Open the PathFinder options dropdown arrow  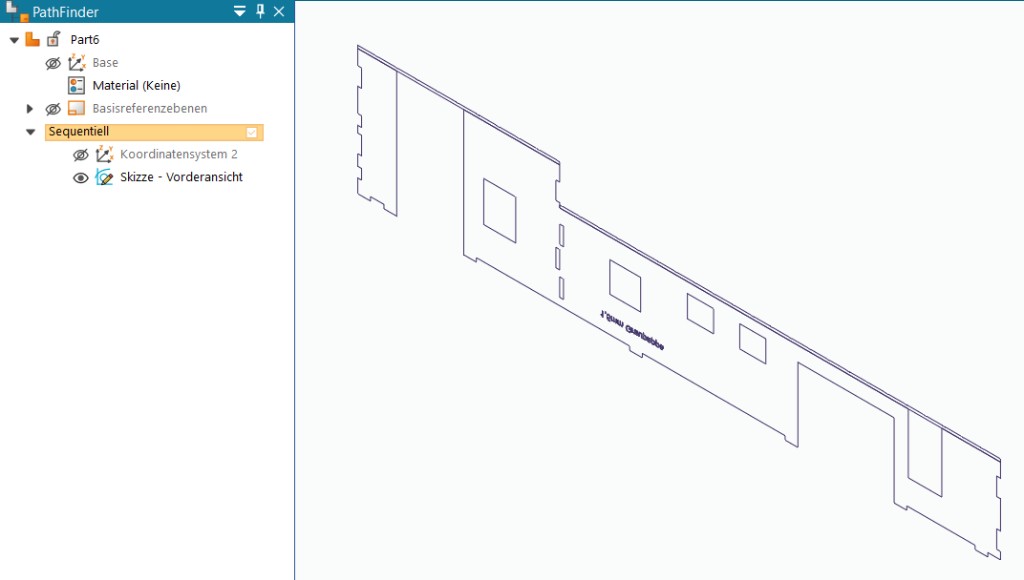240,11
